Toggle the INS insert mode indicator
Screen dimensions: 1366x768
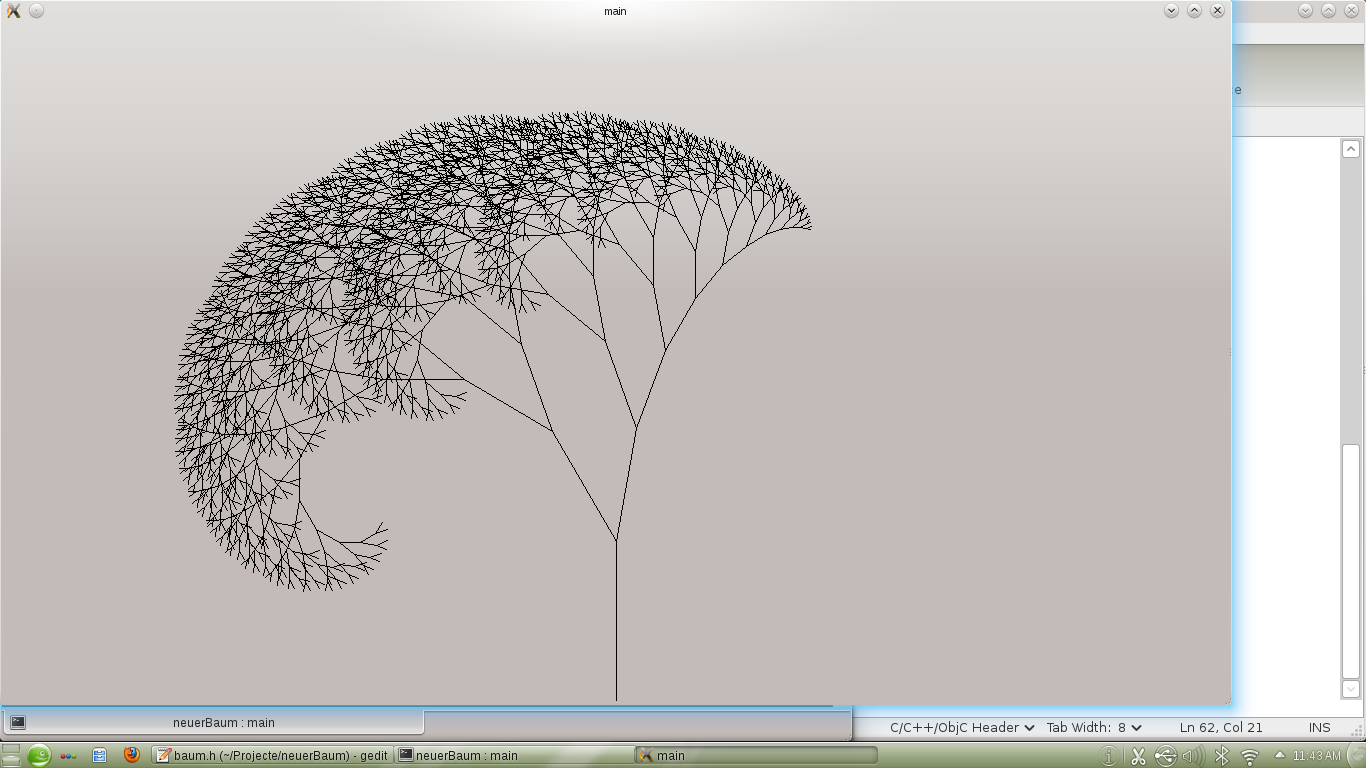point(1319,727)
